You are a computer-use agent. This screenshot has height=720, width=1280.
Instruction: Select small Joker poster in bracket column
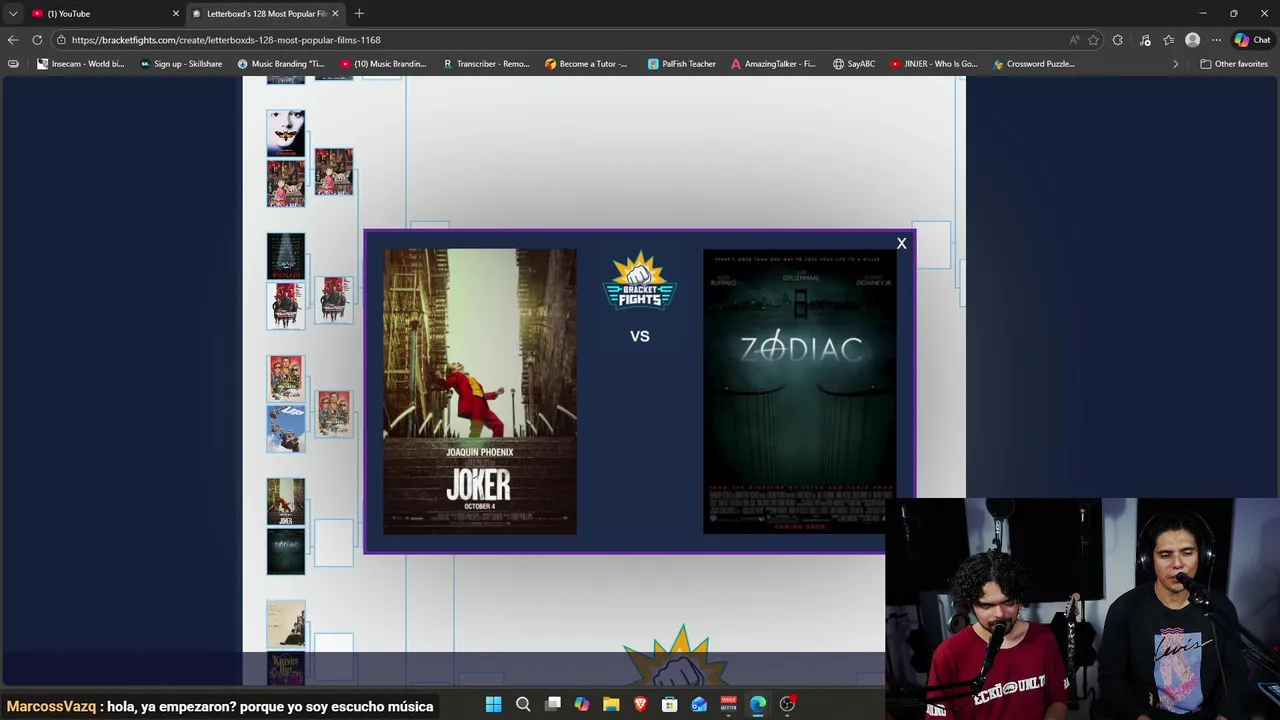click(286, 502)
